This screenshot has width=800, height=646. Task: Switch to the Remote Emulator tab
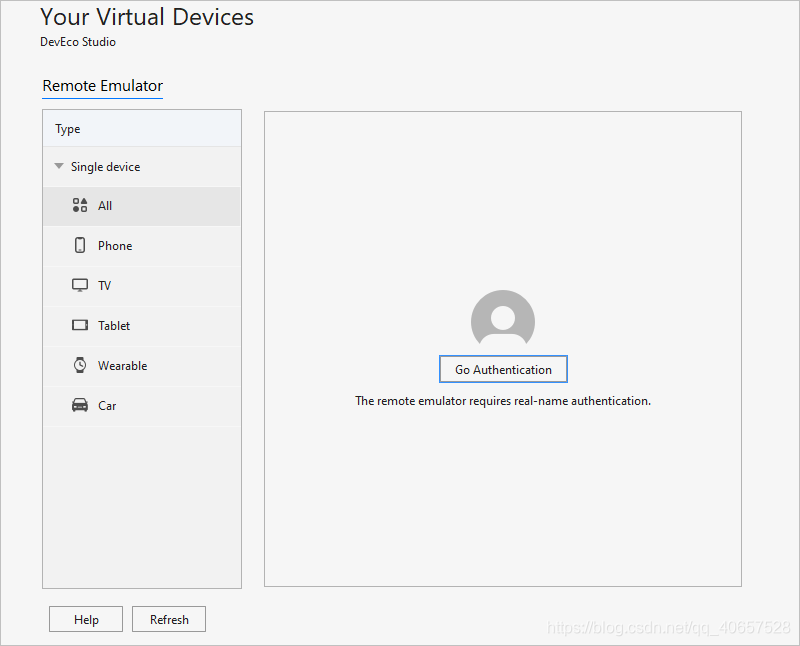pyautogui.click(x=103, y=86)
